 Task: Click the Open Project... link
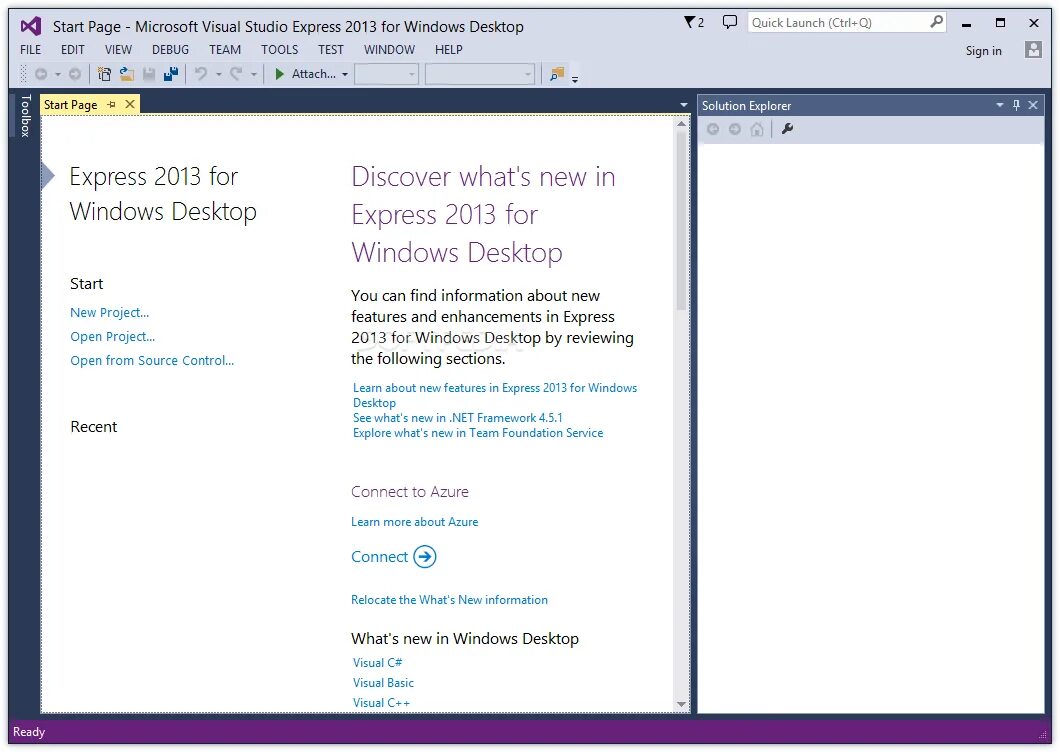[112, 336]
